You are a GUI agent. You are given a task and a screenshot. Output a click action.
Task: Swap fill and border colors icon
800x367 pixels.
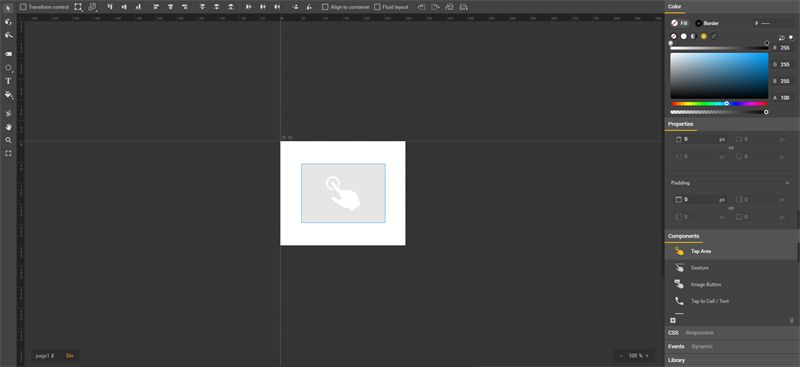782,37
